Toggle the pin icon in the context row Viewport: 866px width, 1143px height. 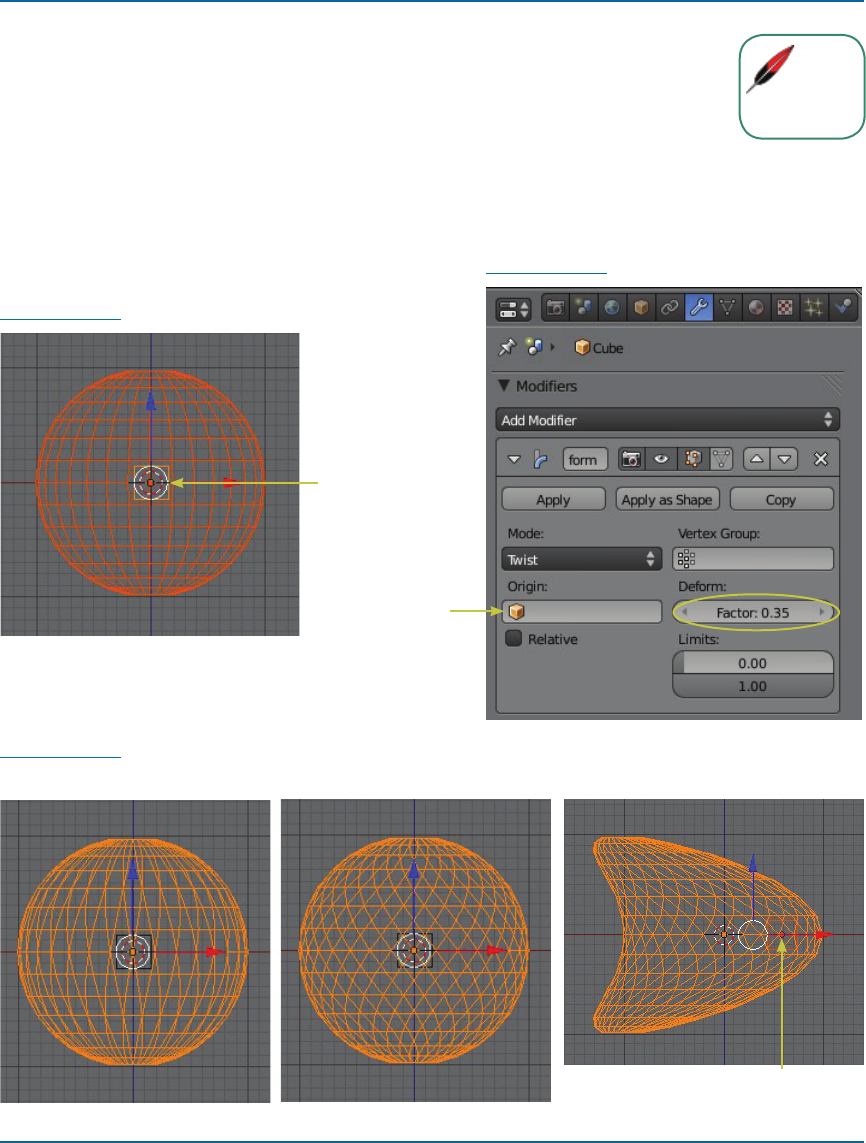[507, 348]
